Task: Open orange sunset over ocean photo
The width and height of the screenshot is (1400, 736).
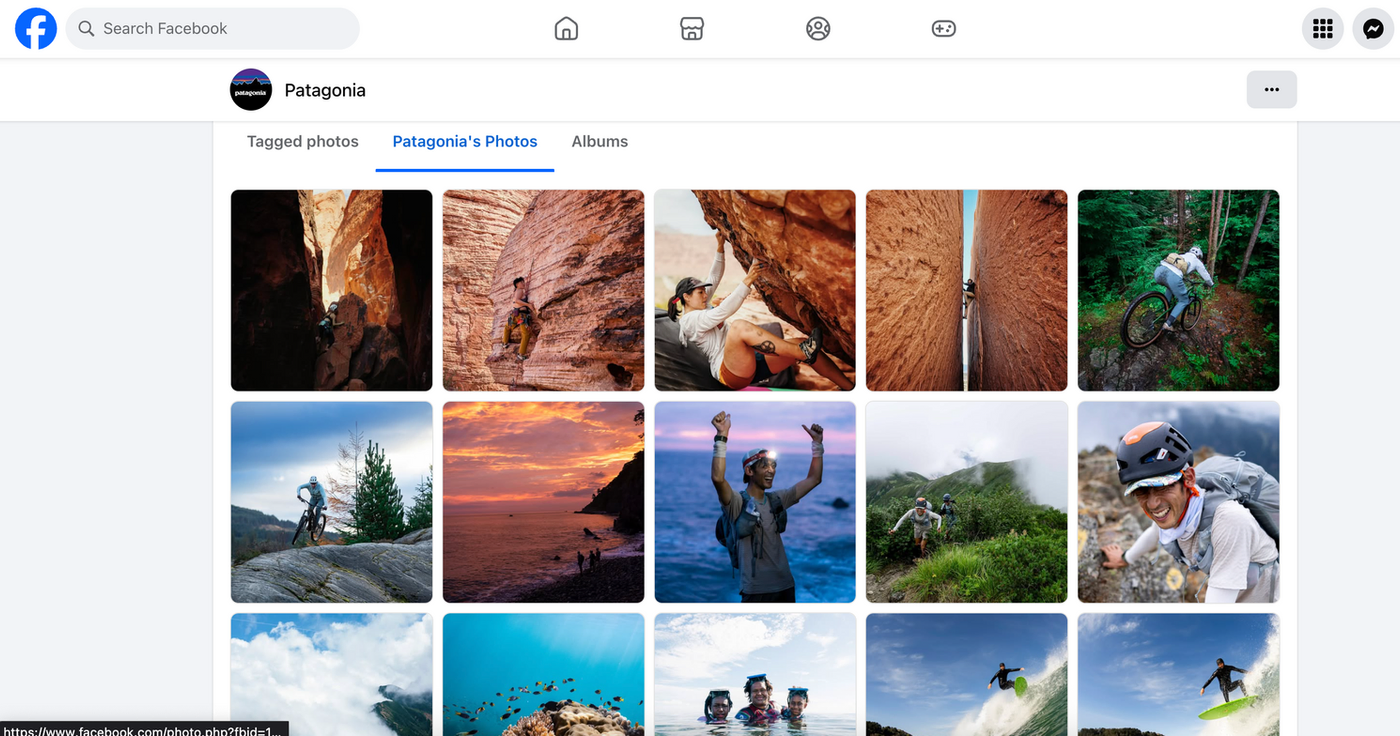Action: click(544, 502)
